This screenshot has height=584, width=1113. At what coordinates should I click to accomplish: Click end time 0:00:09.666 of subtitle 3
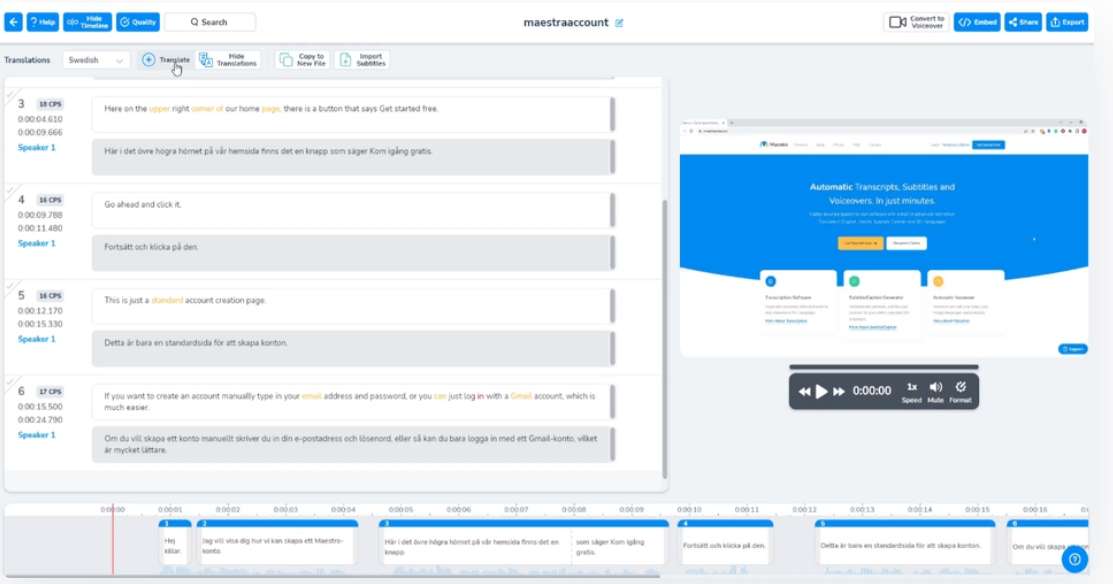tap(40, 133)
